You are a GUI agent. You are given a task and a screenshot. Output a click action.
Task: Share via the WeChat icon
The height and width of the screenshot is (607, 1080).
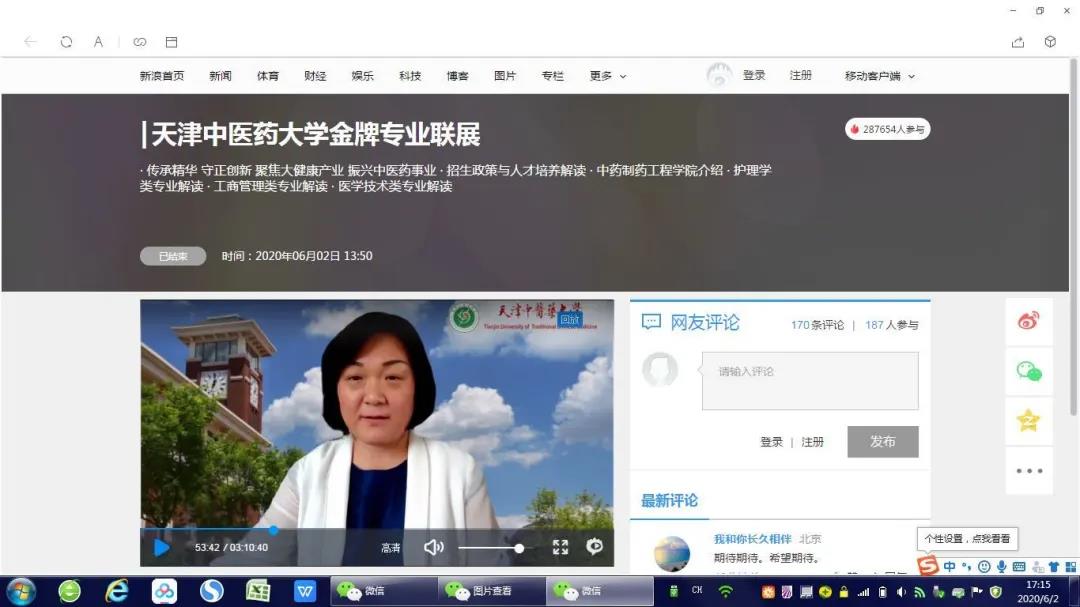(1028, 371)
